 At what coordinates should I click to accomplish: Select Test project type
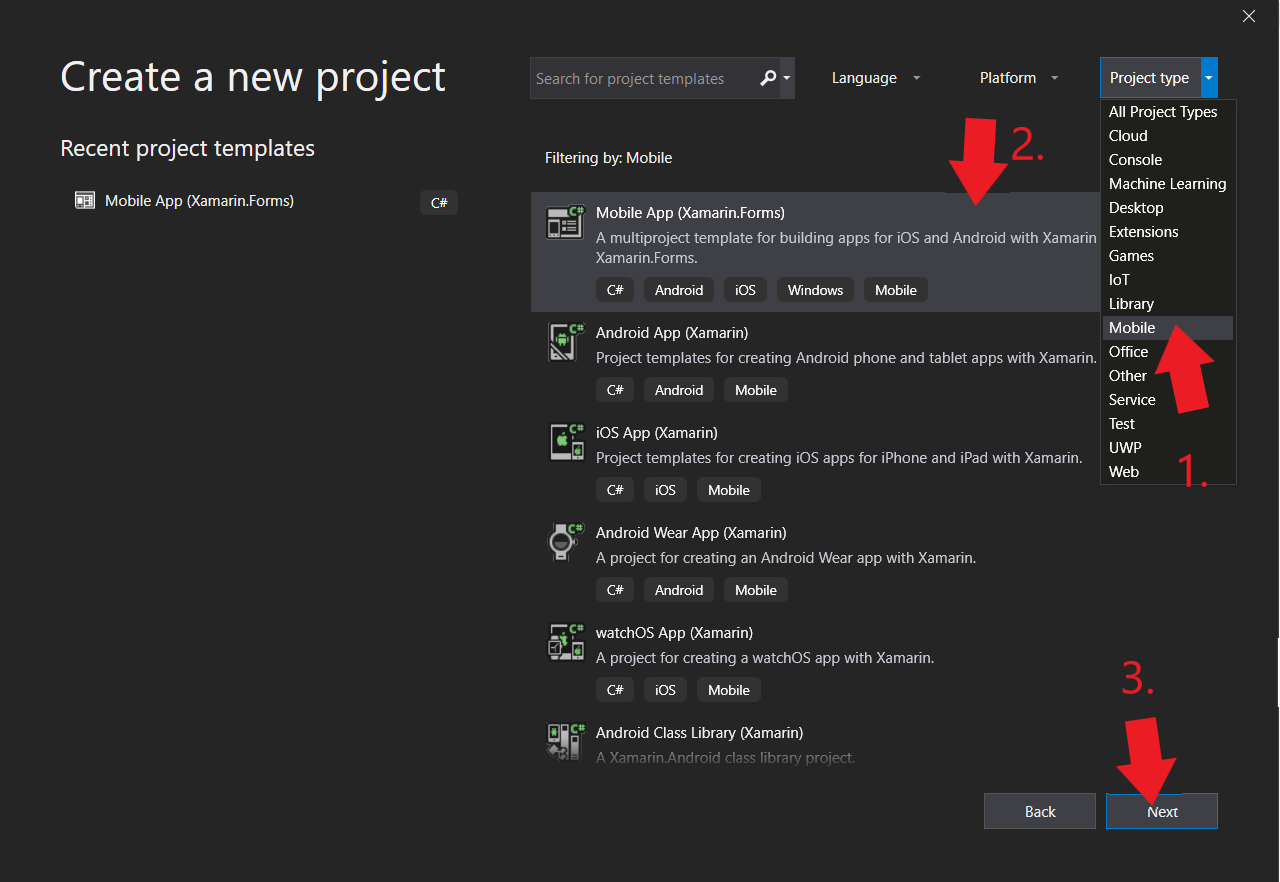pos(1168,424)
